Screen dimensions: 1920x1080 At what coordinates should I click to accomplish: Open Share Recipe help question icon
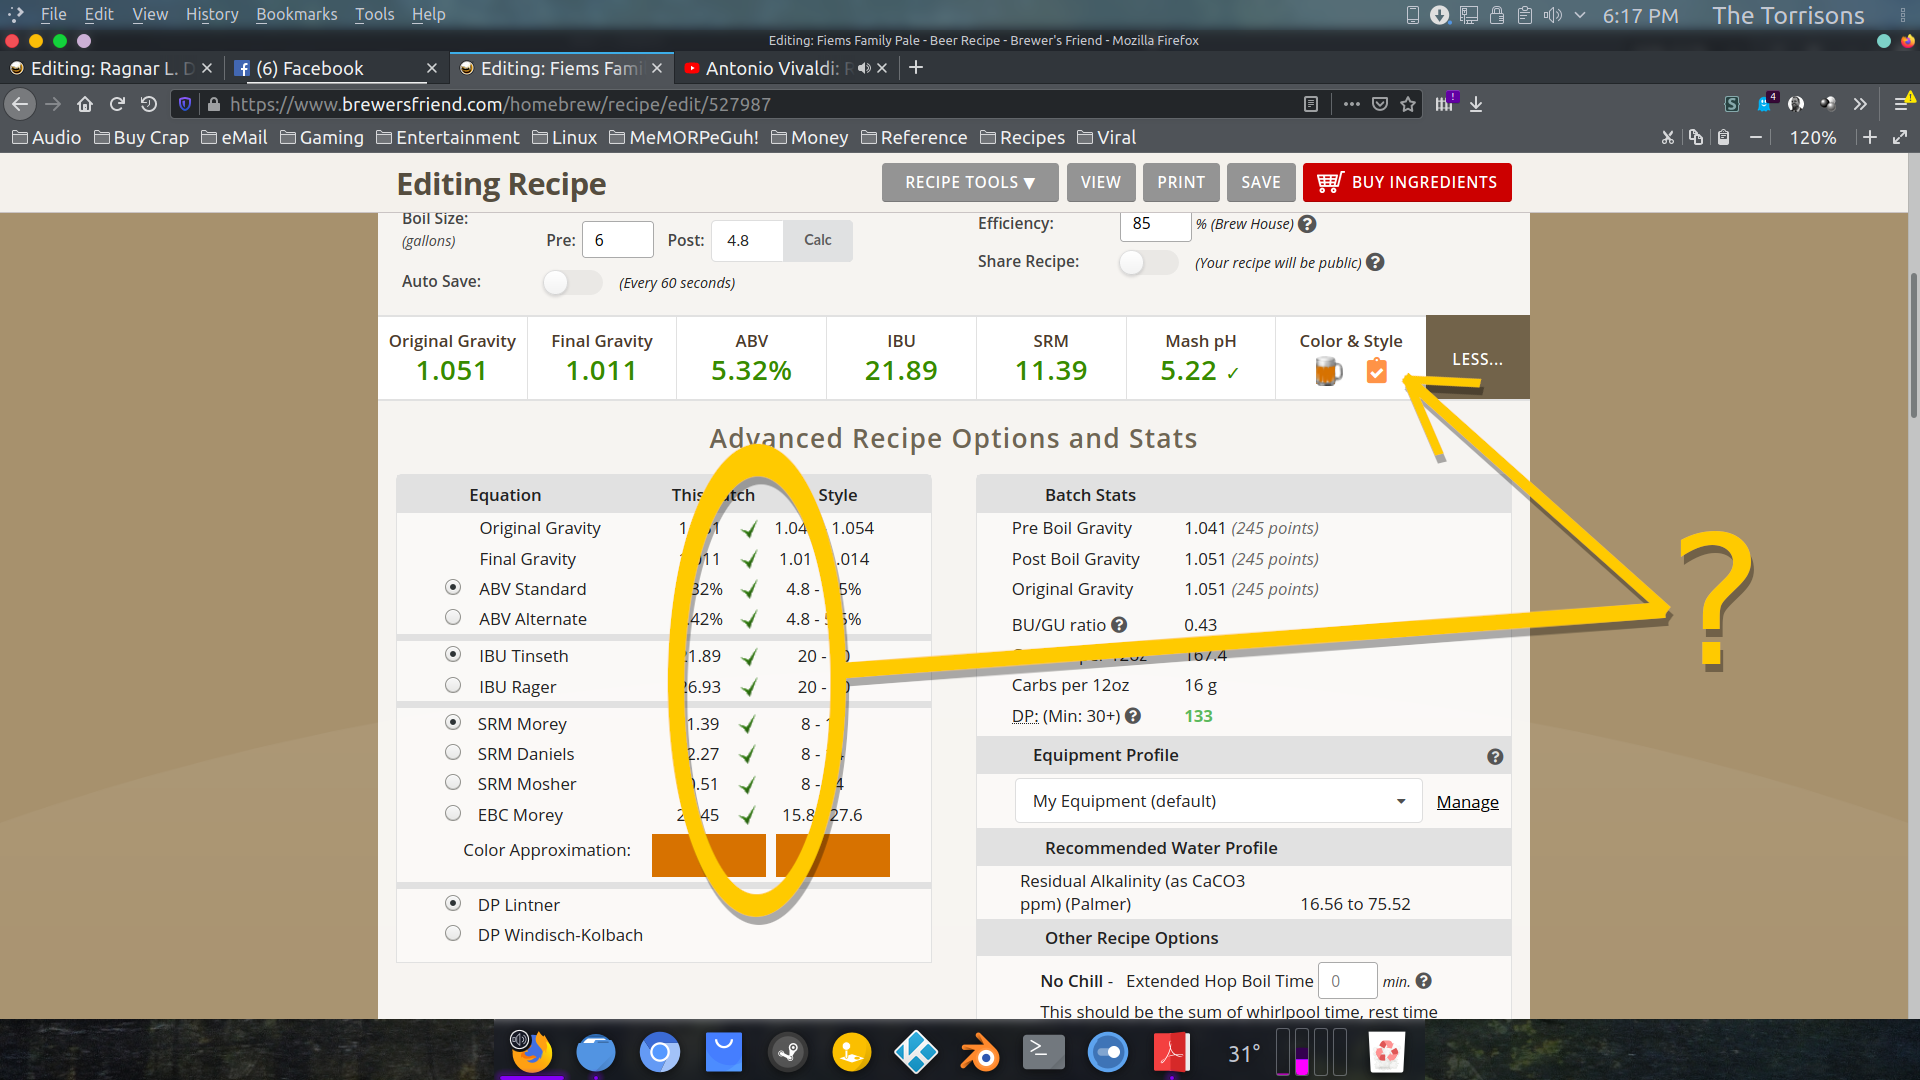[x=1375, y=262]
